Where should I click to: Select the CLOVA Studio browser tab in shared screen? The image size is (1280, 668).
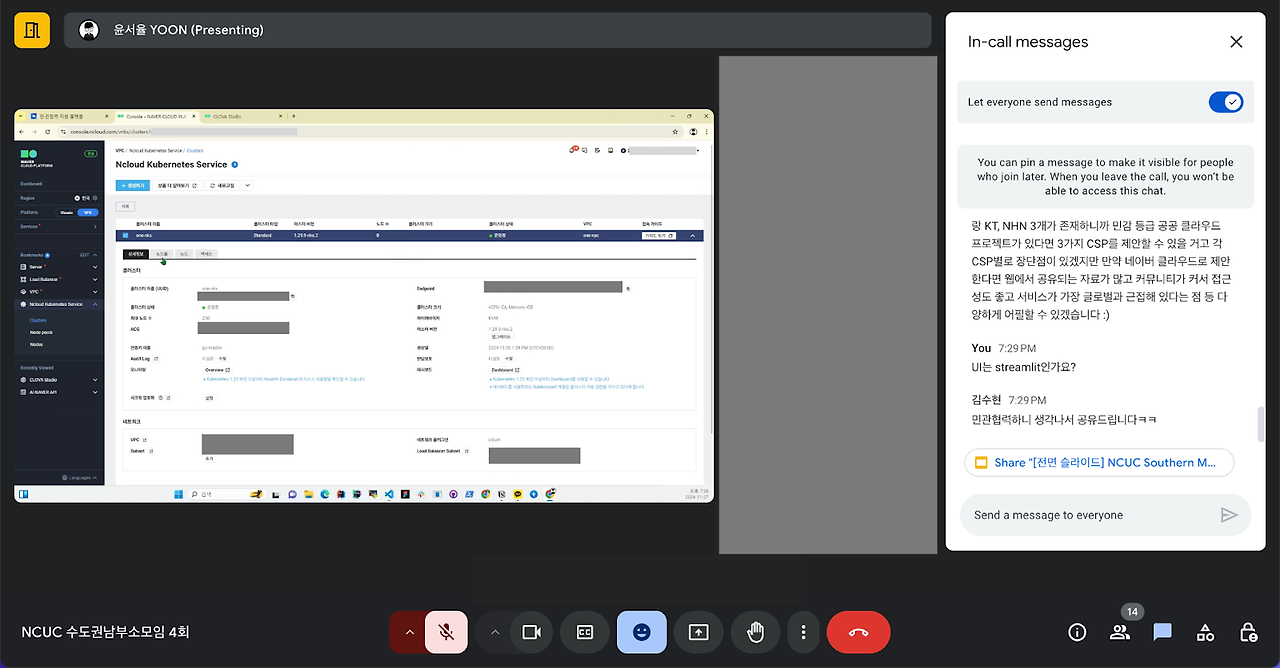[x=242, y=116]
